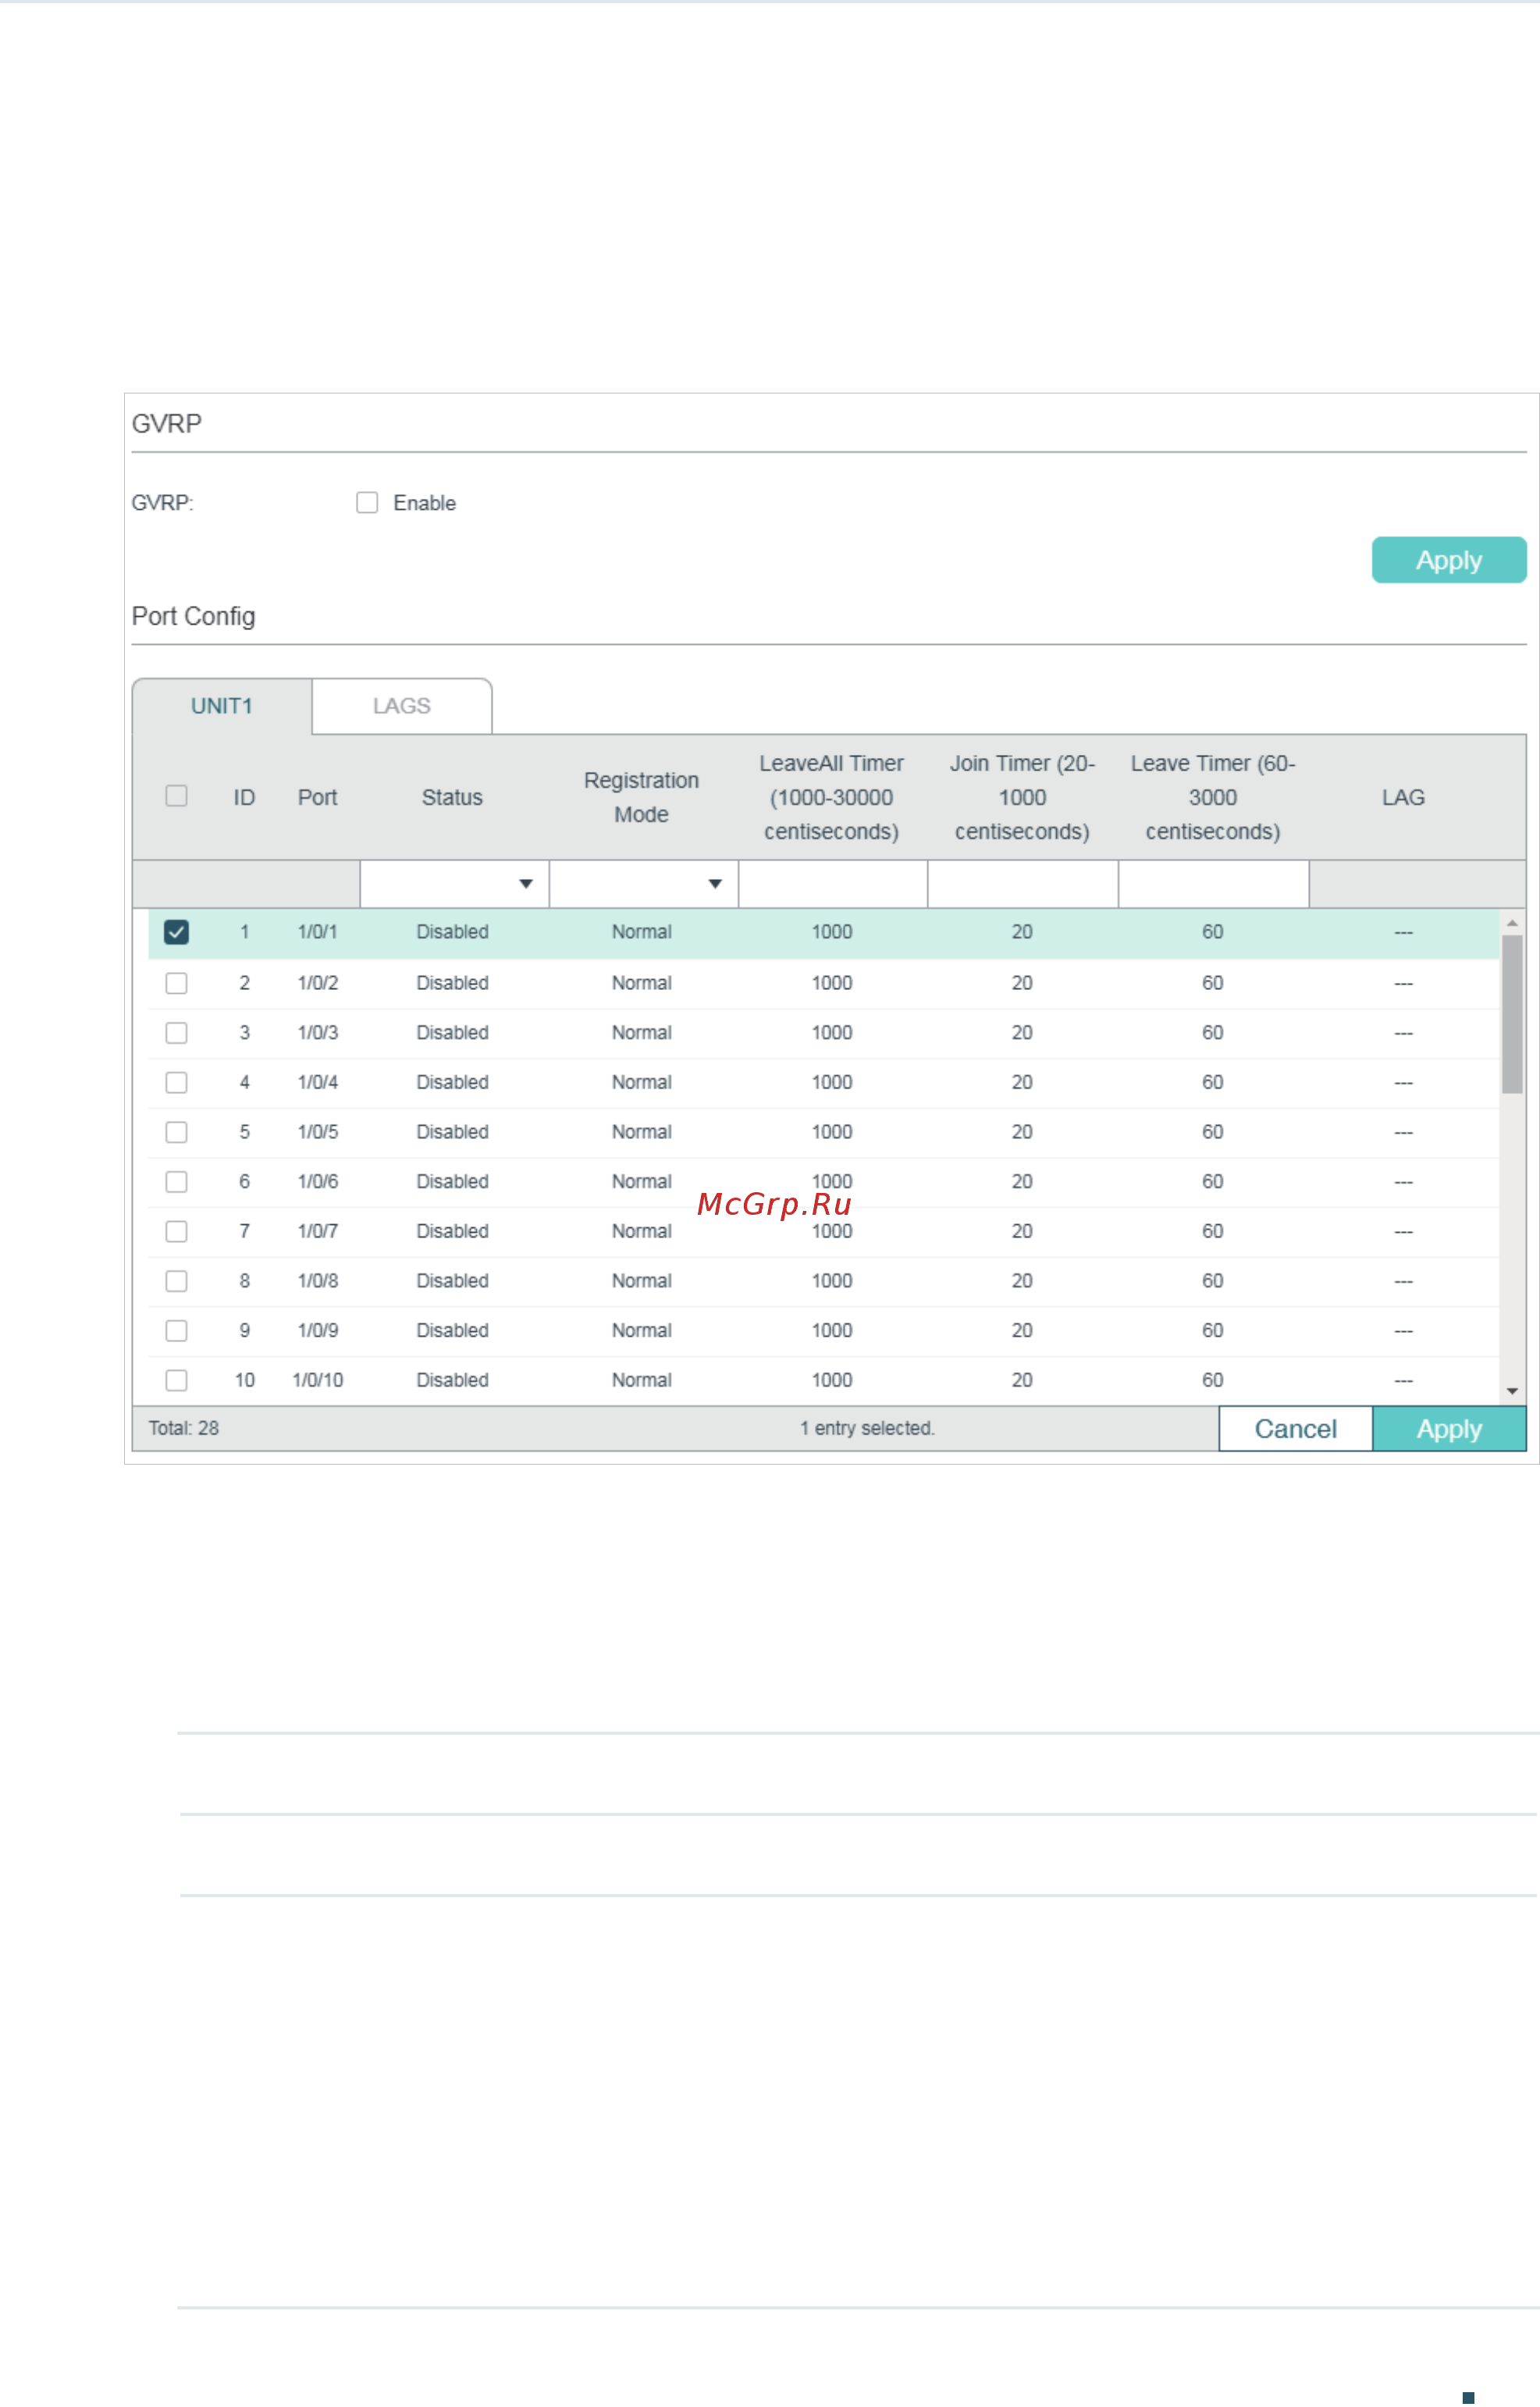This screenshot has width=1540, height=2407.
Task: Click the Apply button at table bottom
Action: tap(1449, 1429)
